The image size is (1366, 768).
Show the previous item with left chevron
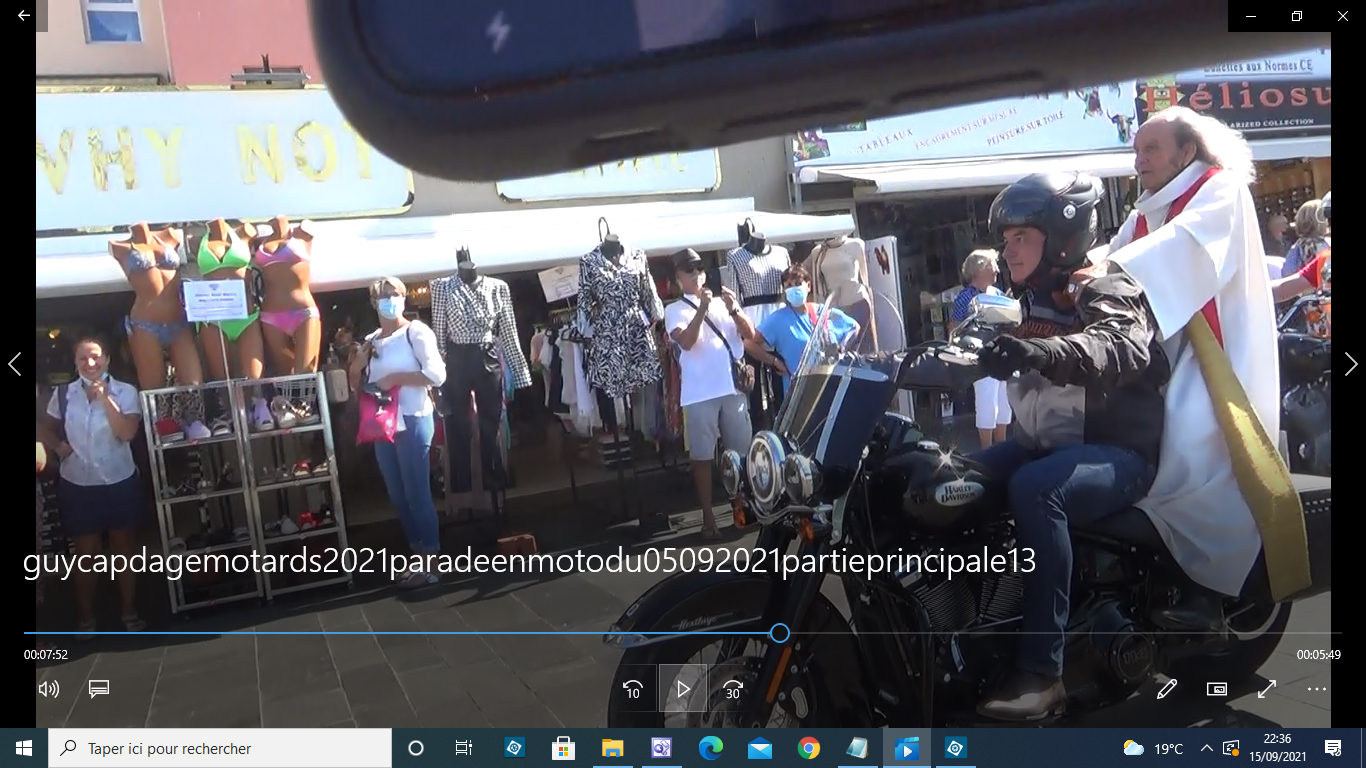pos(14,364)
